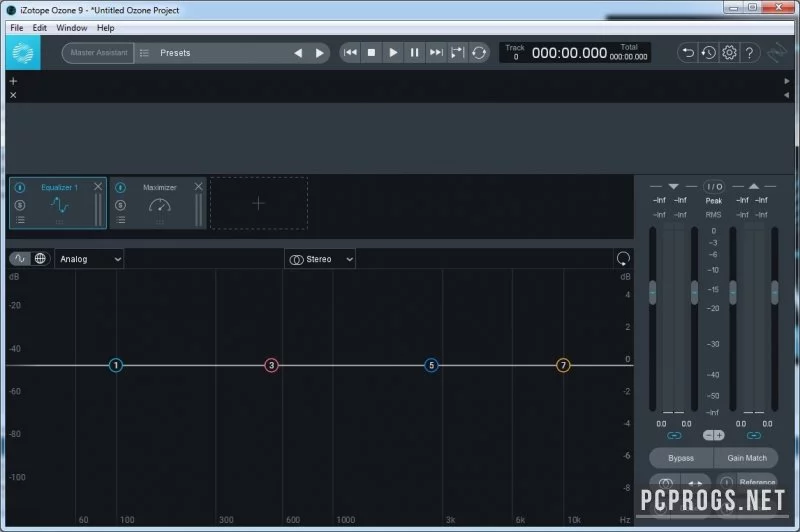
Task: Click the loop region markers icon
Action: tap(458, 53)
